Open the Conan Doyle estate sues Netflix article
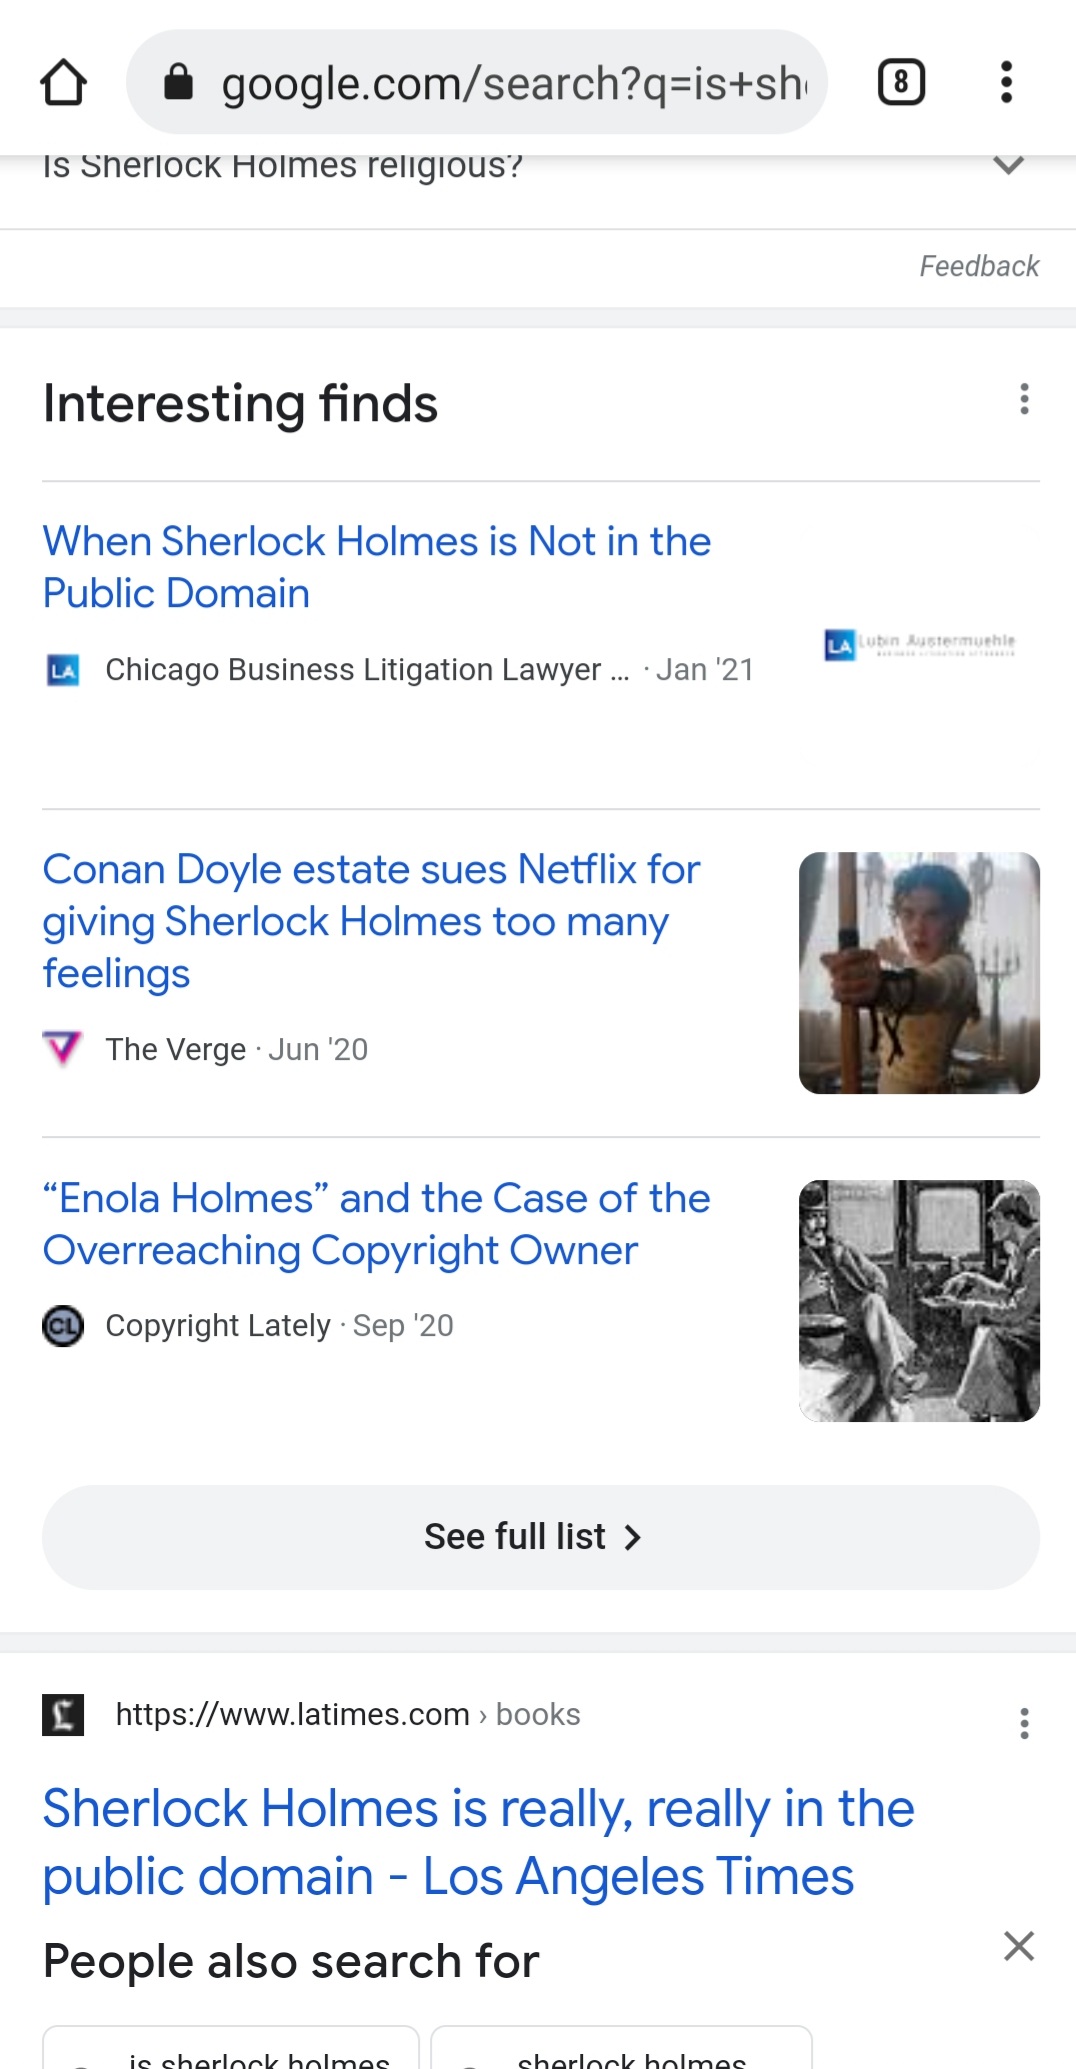The width and height of the screenshot is (1076, 2069). coord(371,921)
